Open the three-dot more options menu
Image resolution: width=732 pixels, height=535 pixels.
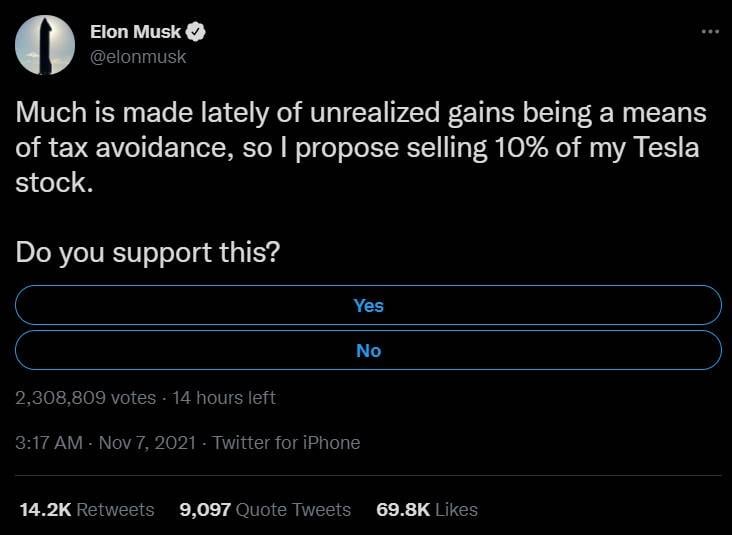711,32
